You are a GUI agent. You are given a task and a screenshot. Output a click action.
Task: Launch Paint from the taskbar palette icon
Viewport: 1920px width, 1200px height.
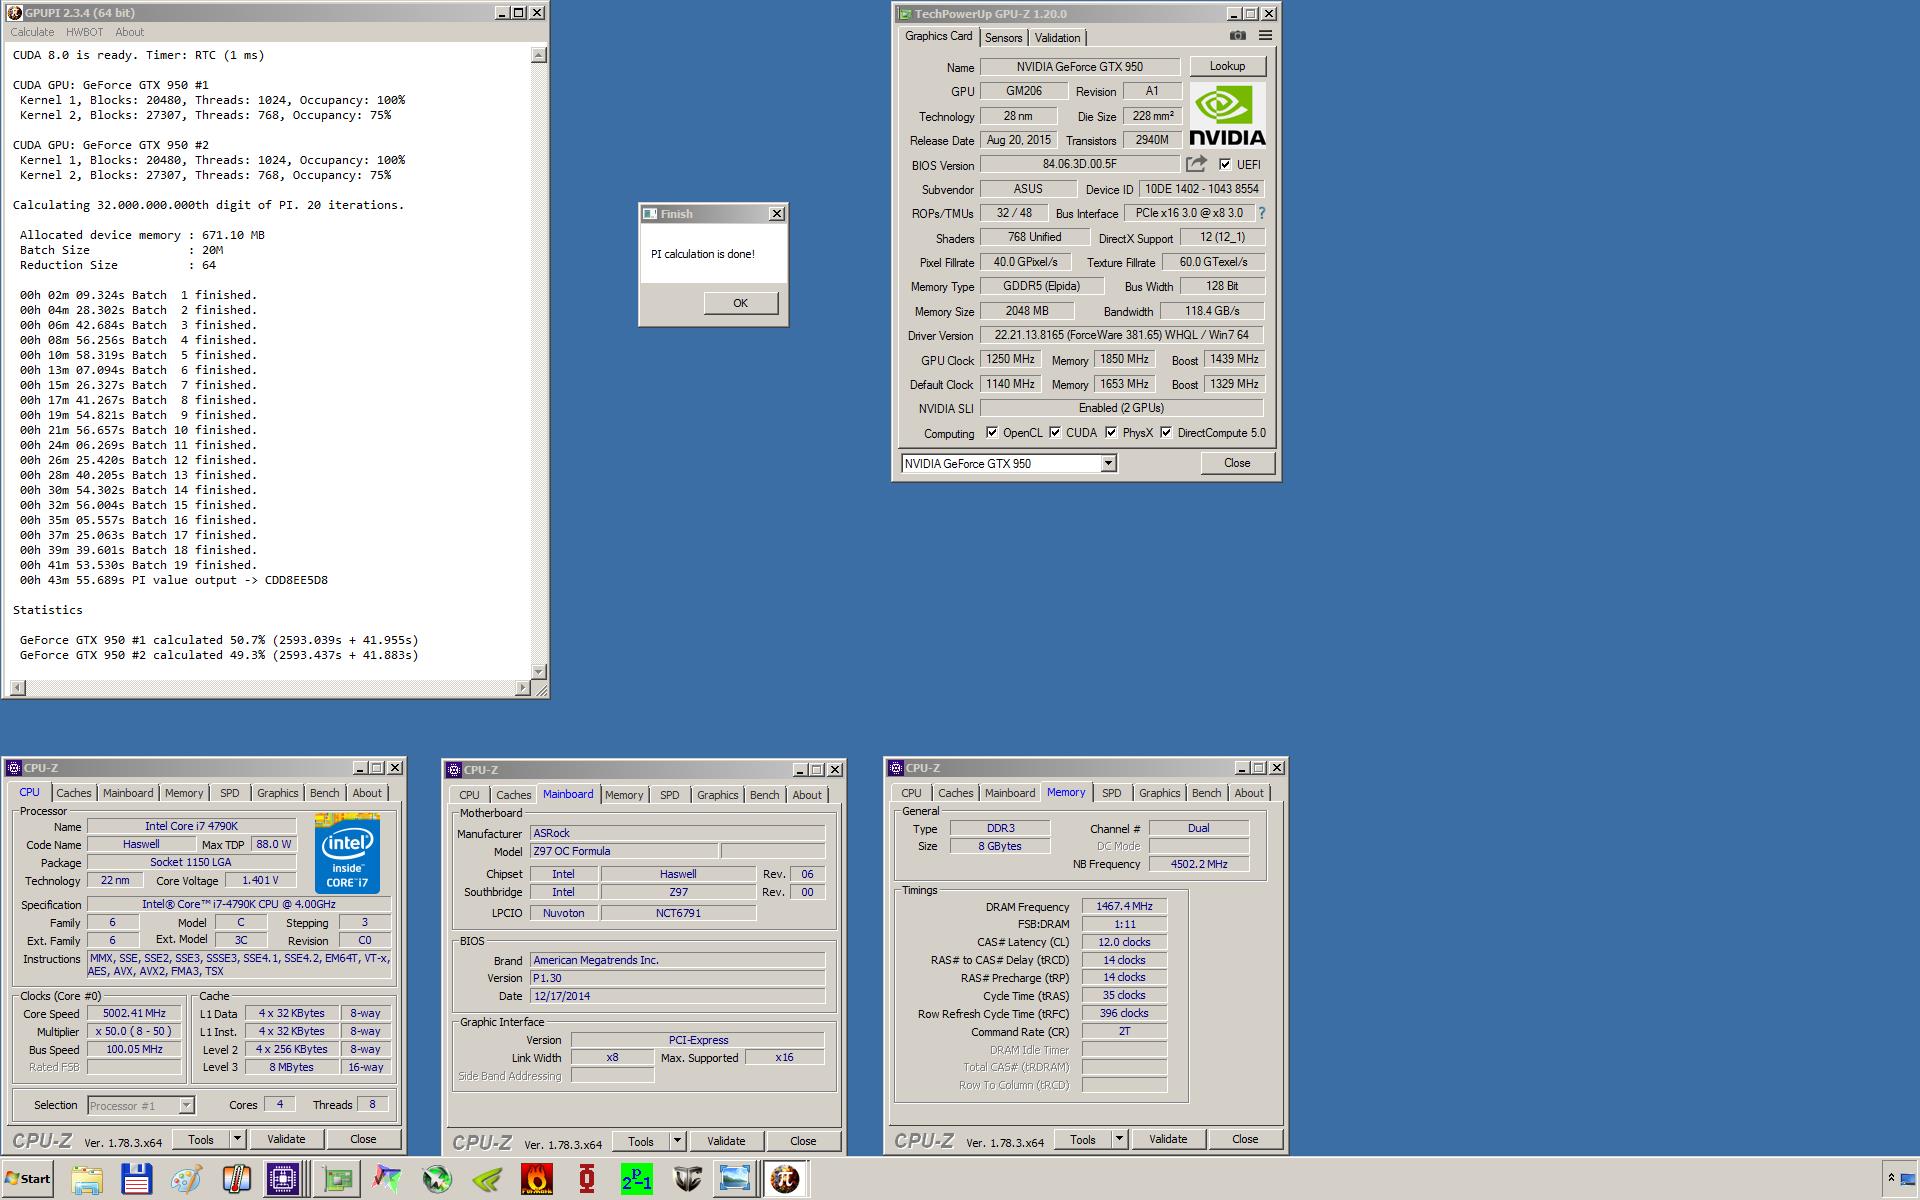[186, 1180]
